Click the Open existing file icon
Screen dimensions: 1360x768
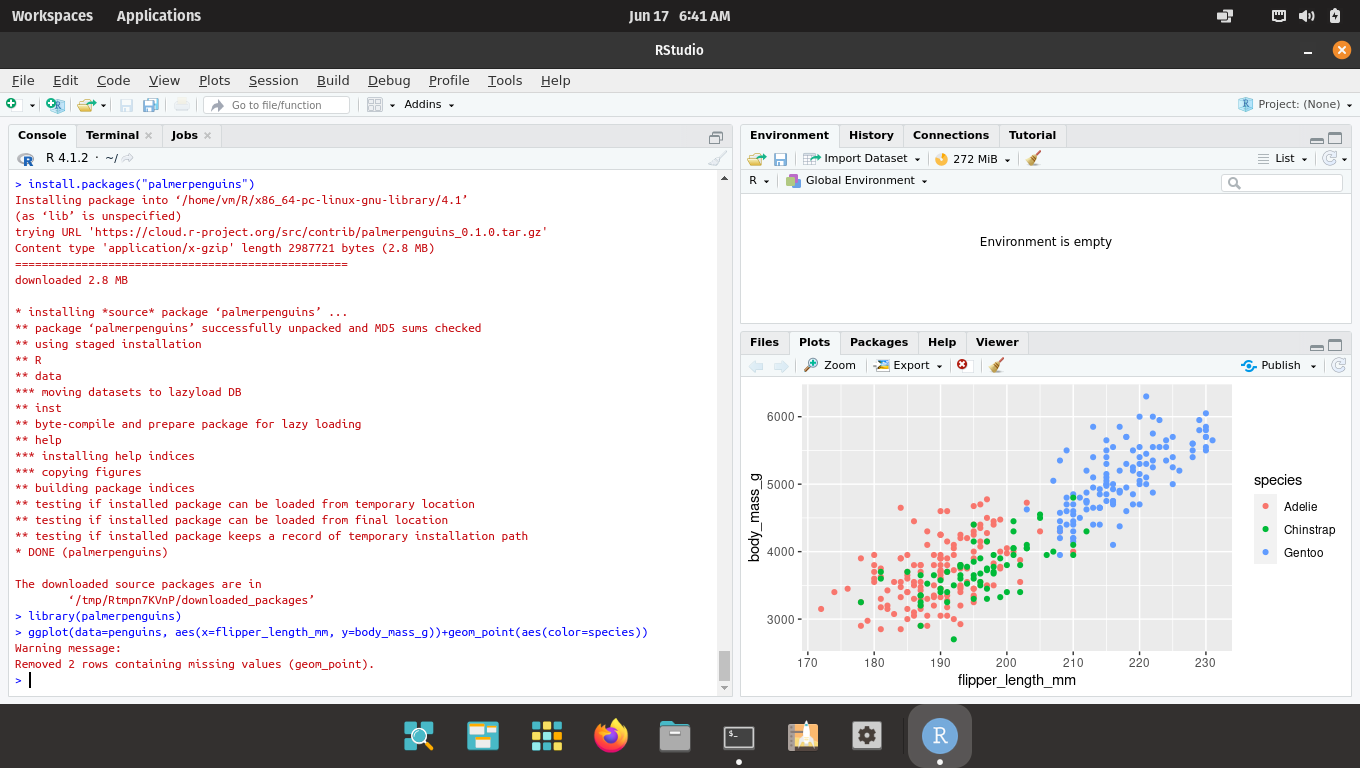[x=86, y=104]
